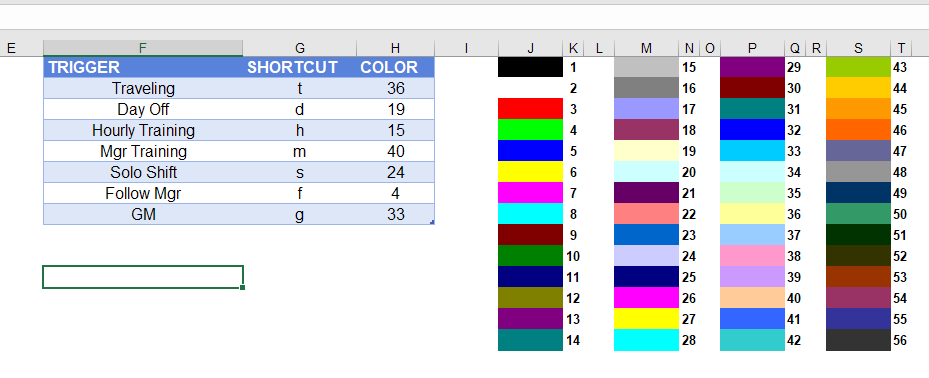The width and height of the screenshot is (929, 378).
Task: Select column P header
Action: (x=752, y=48)
